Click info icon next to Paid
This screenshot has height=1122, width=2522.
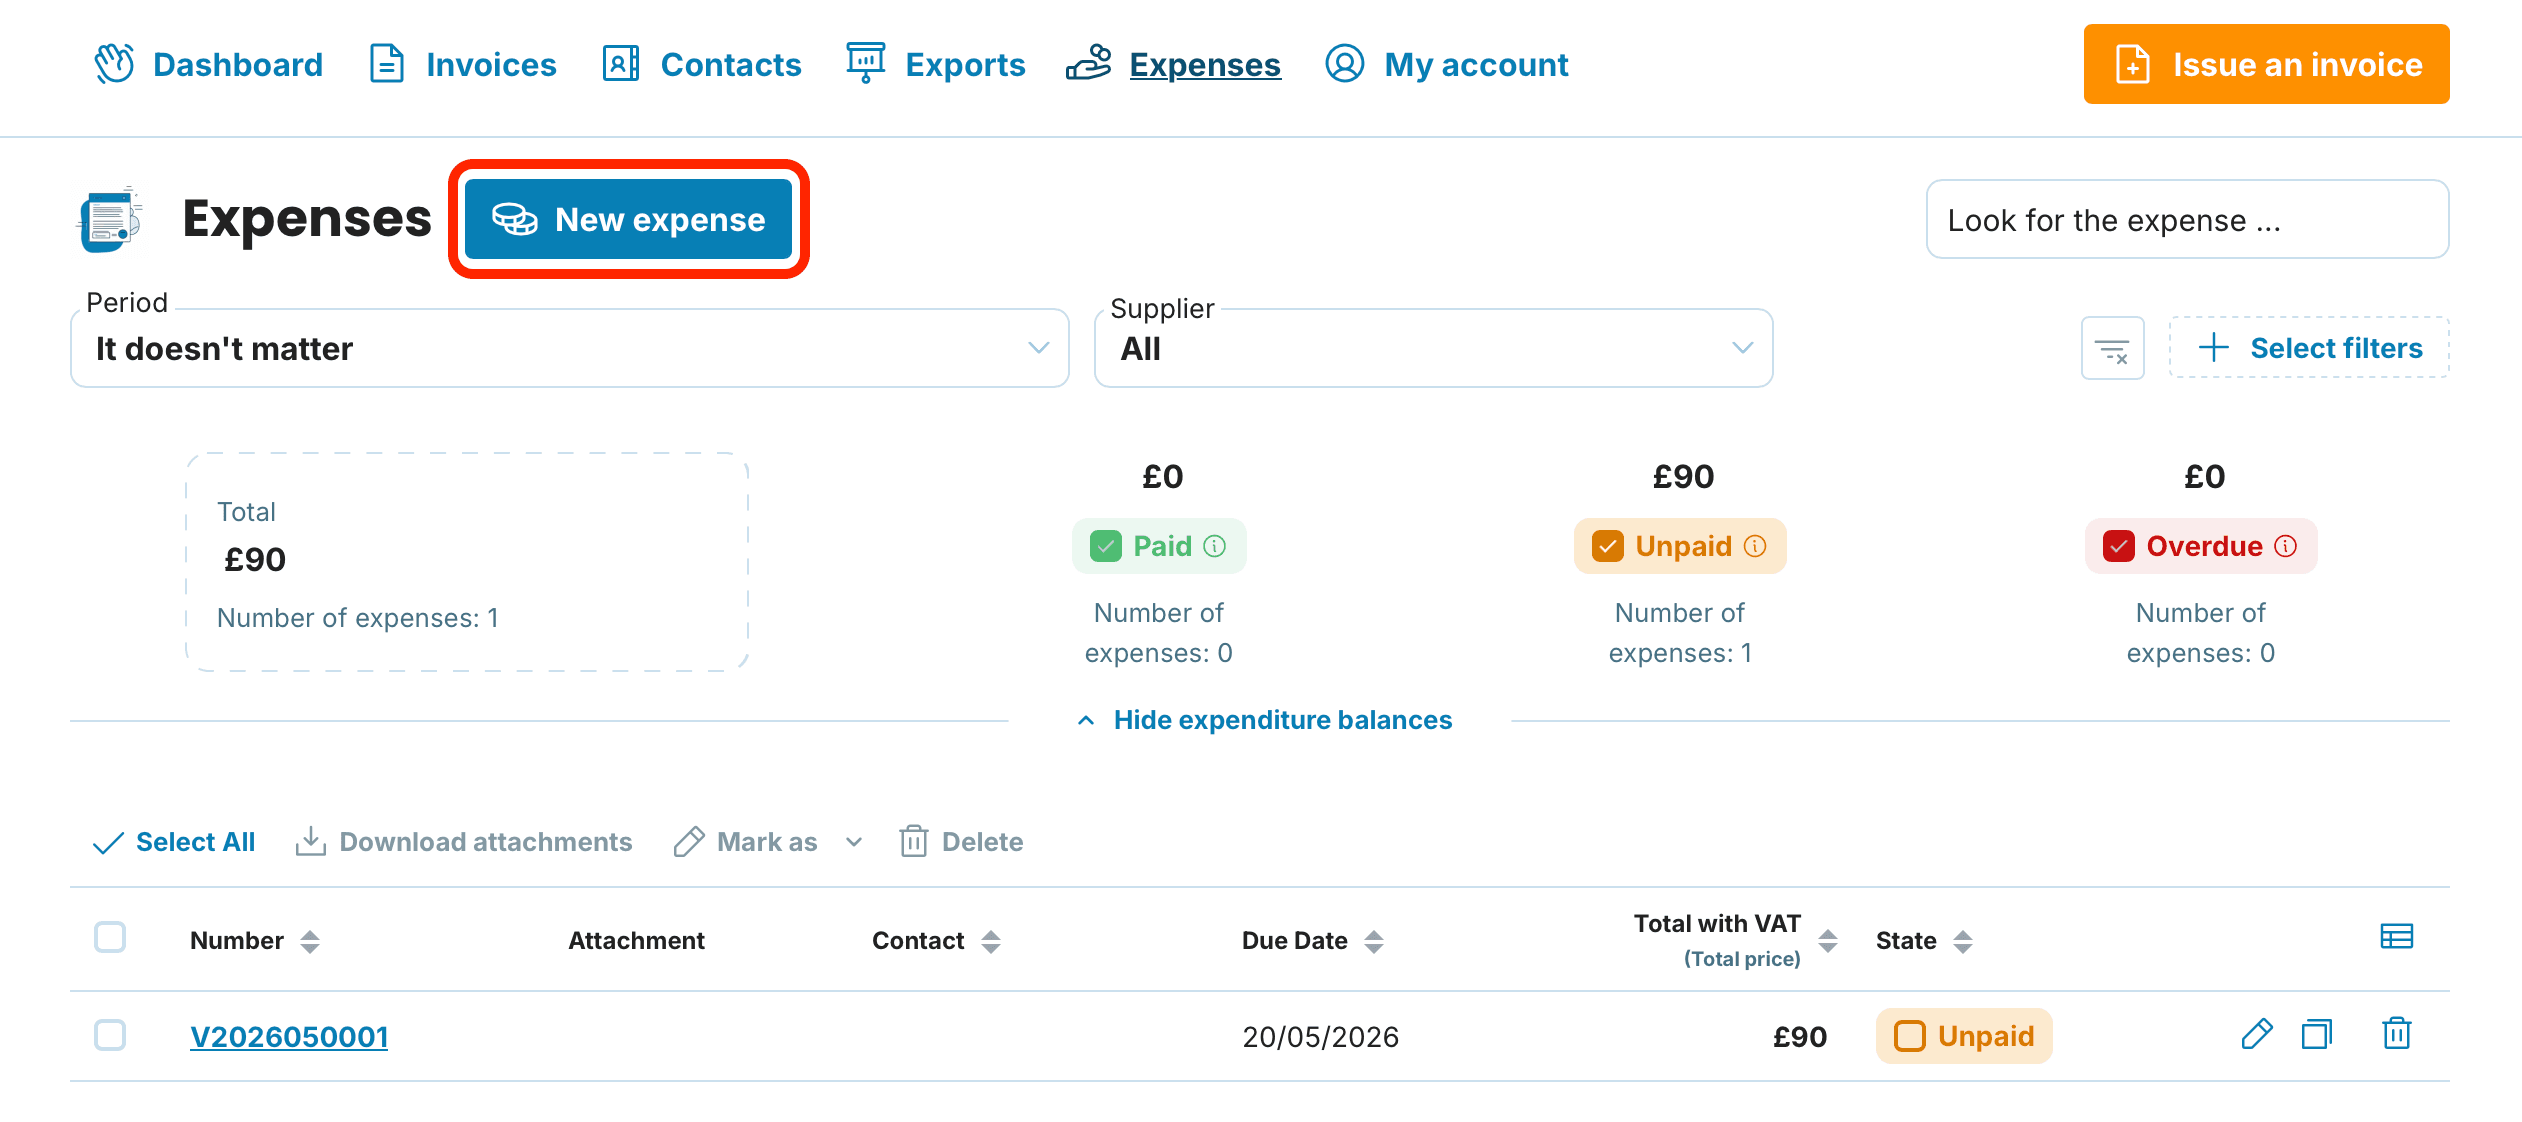click(1214, 546)
